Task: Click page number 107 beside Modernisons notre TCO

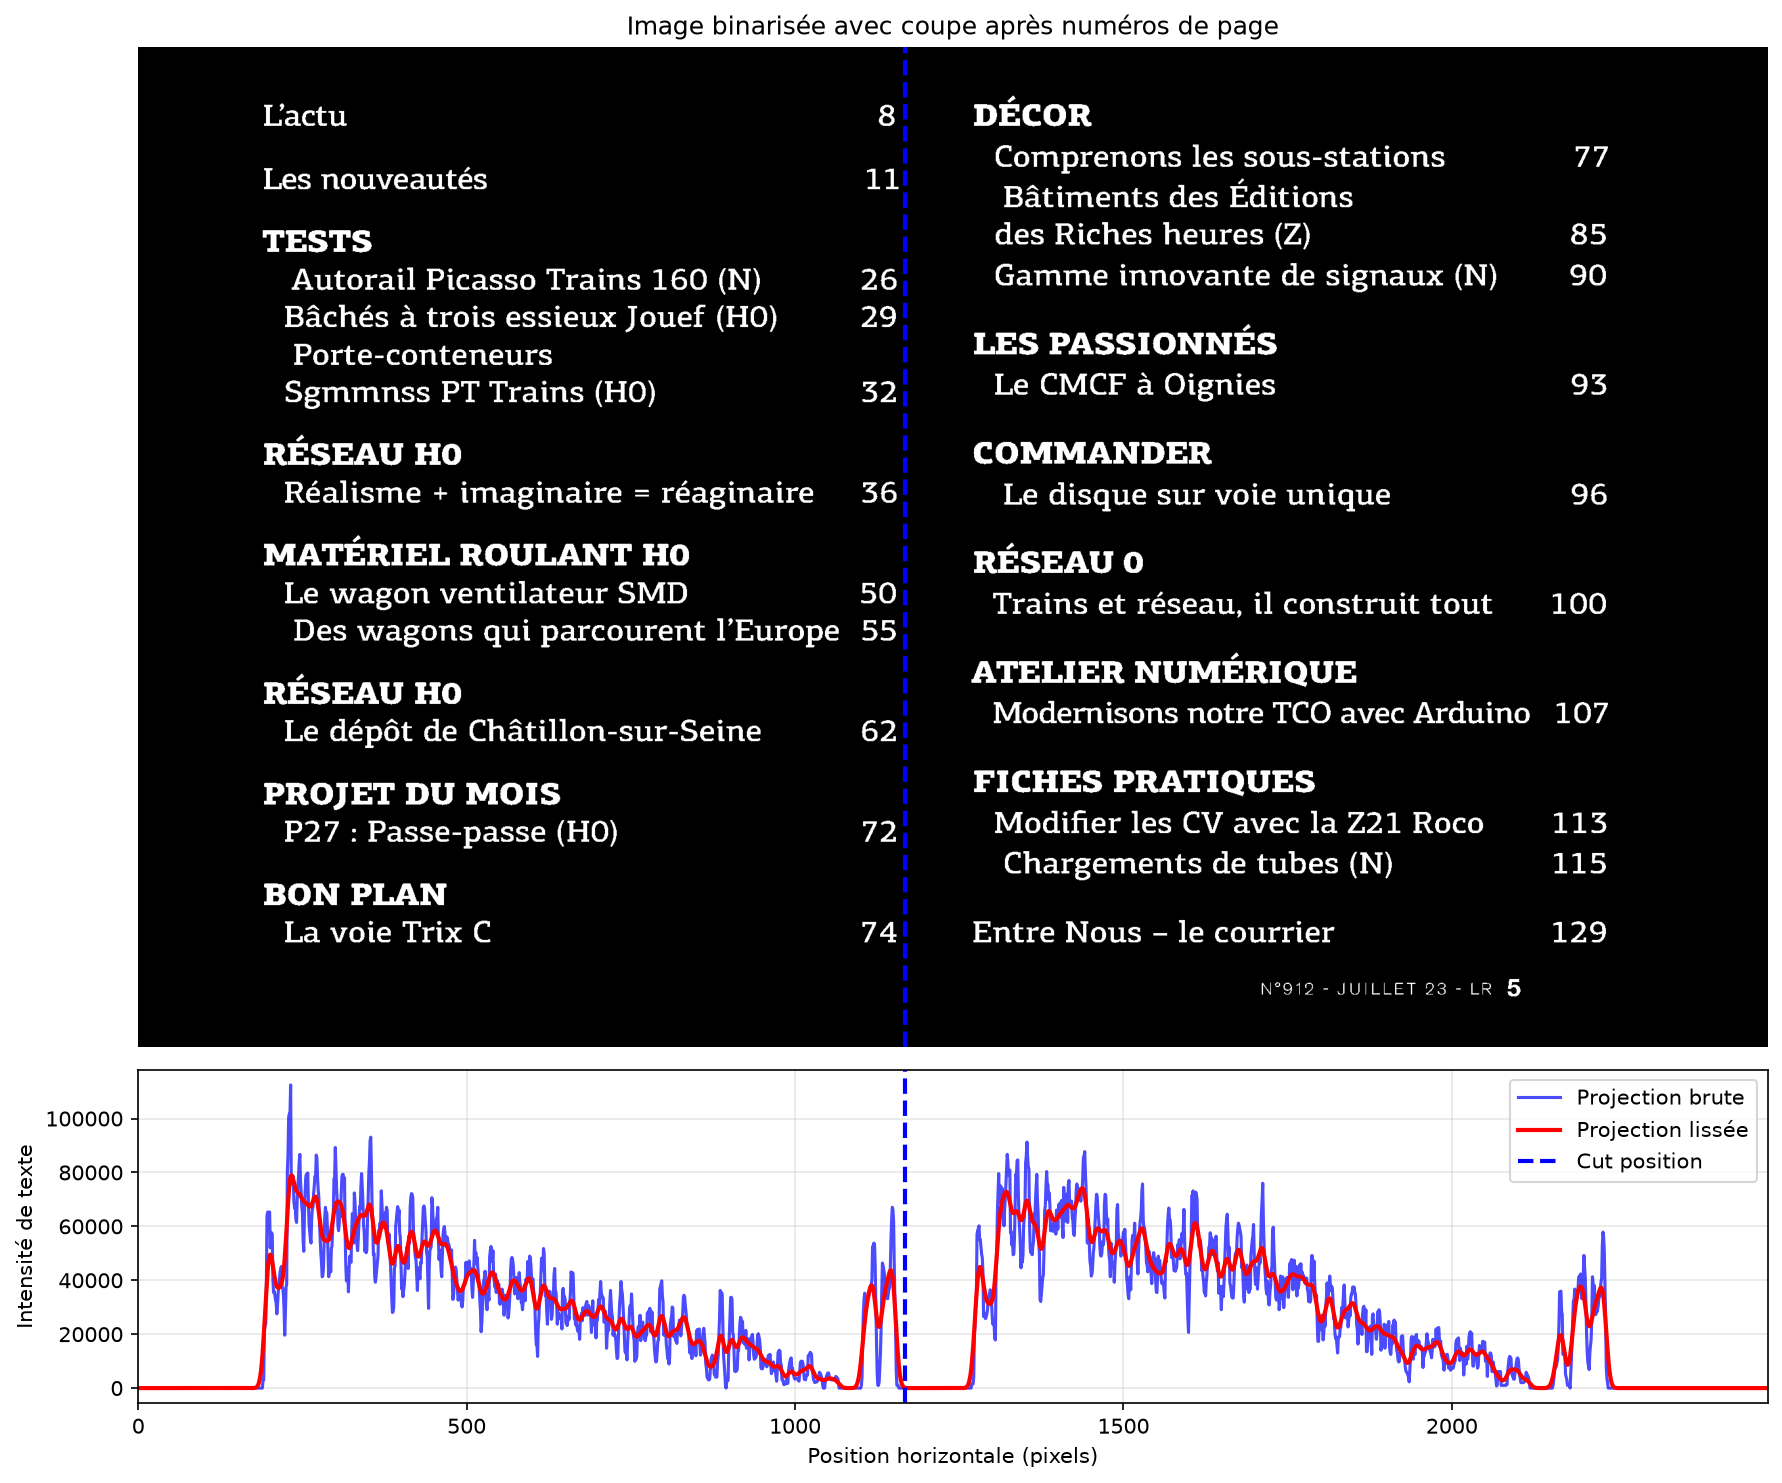Action: [1581, 713]
